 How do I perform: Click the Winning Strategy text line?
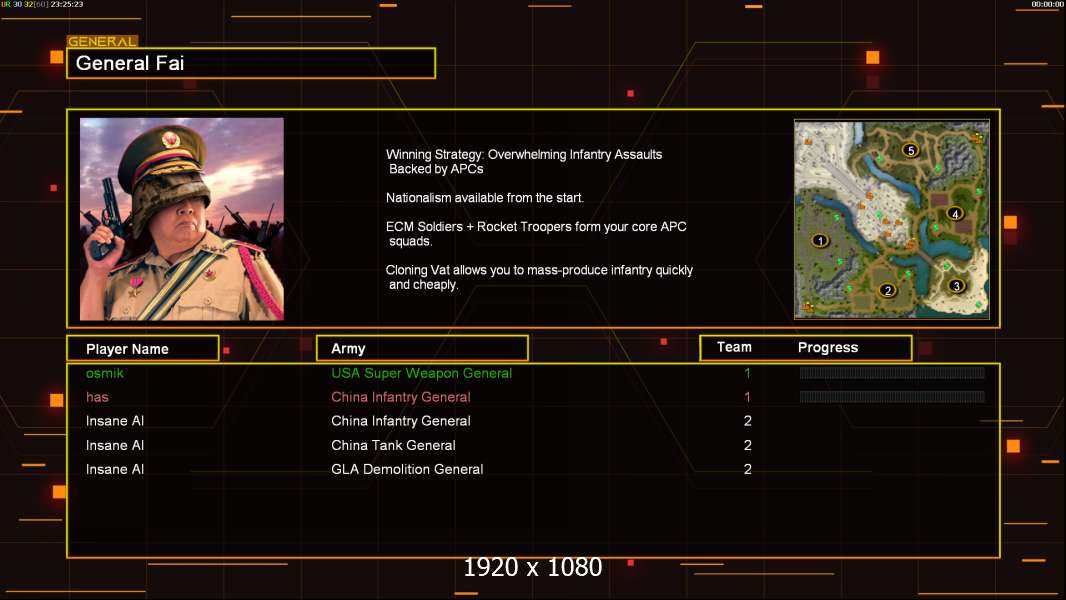(x=523, y=162)
